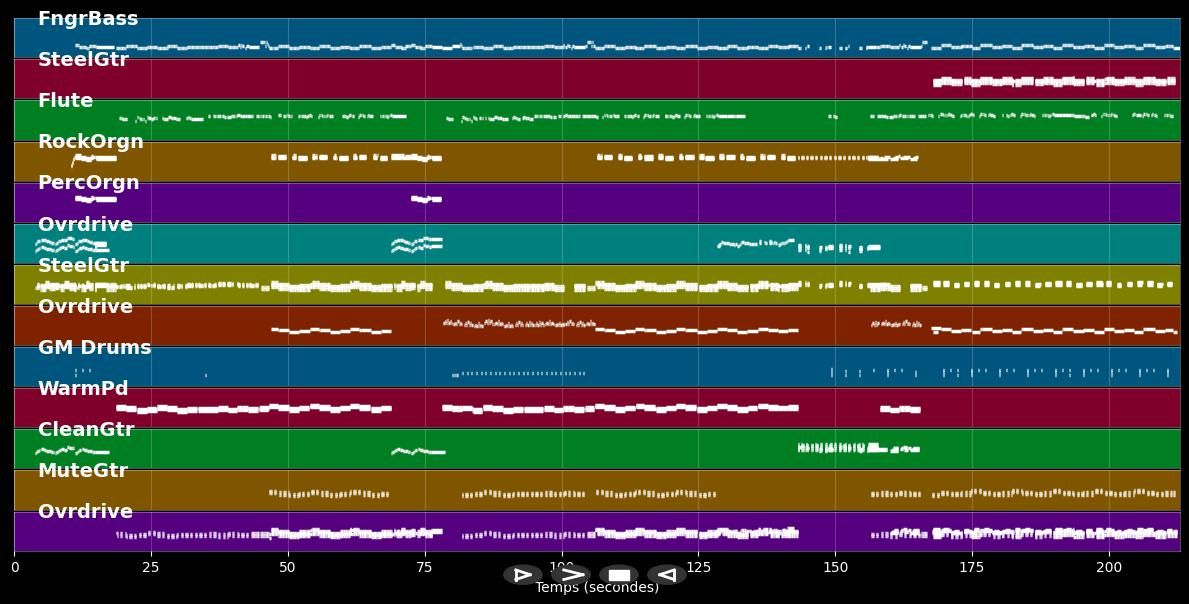
Task: Select the CleanGtr track label
Action: (x=86, y=430)
